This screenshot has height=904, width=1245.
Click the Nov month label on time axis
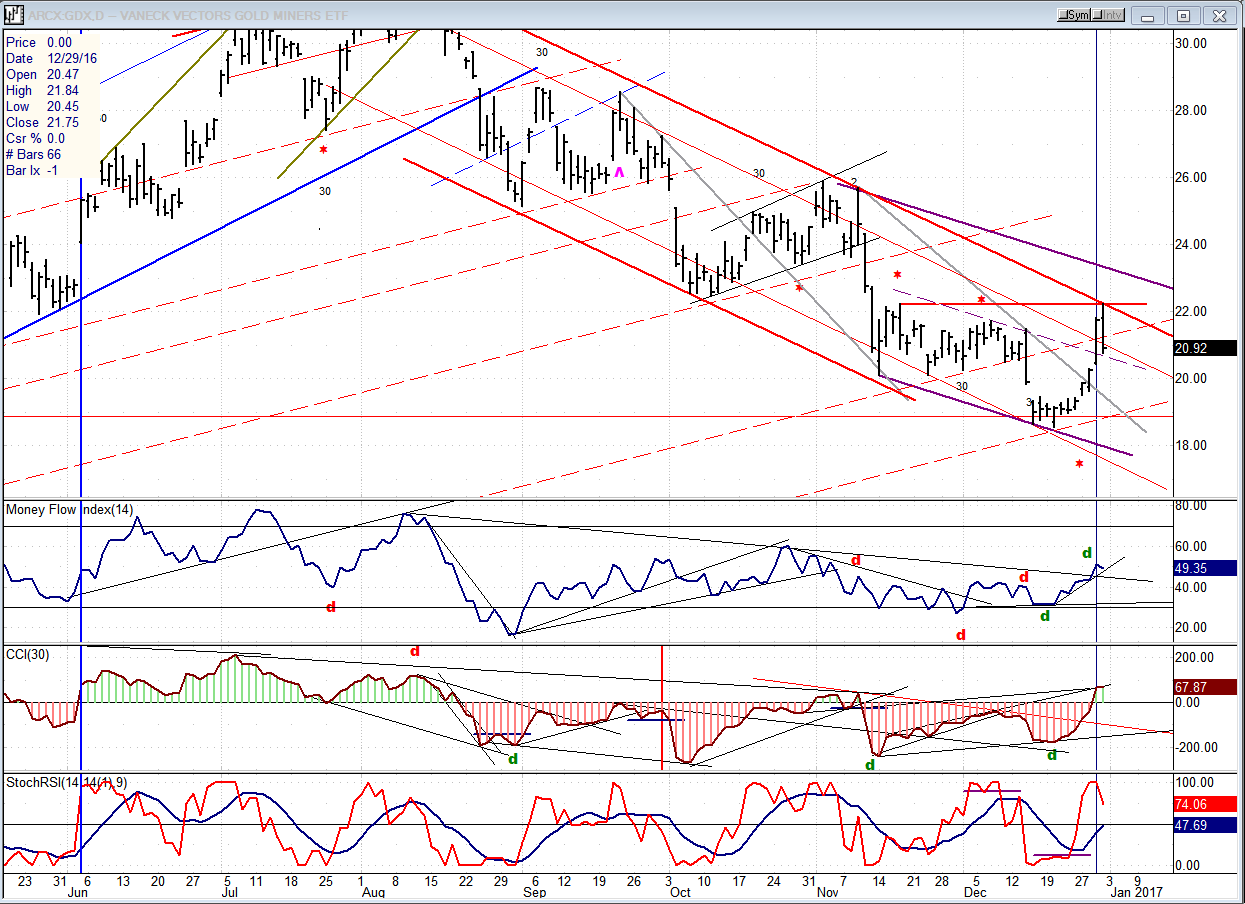(828, 893)
